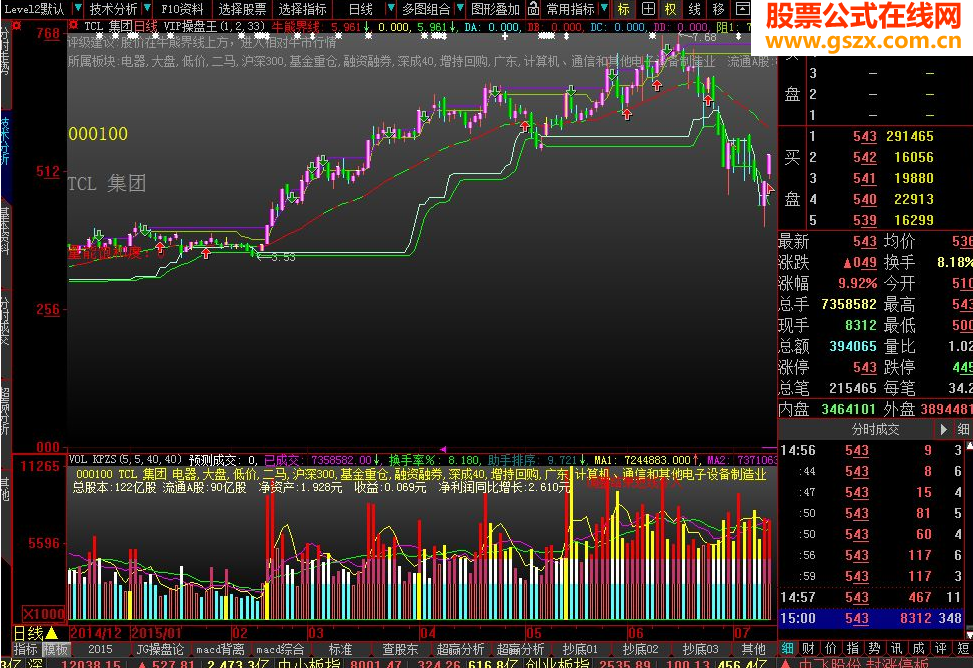The image size is (973, 668).
Task: Click bid row 2 price 542
Action: click(864, 157)
